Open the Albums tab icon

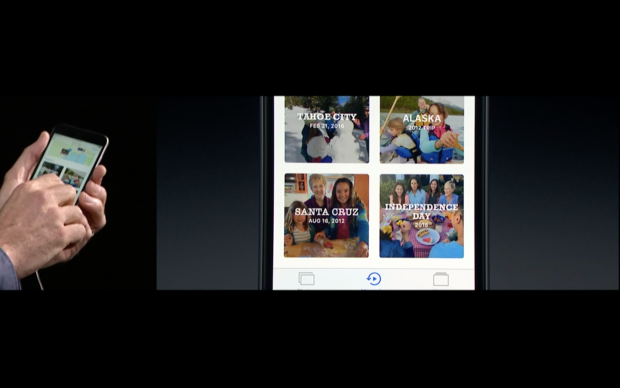click(441, 279)
